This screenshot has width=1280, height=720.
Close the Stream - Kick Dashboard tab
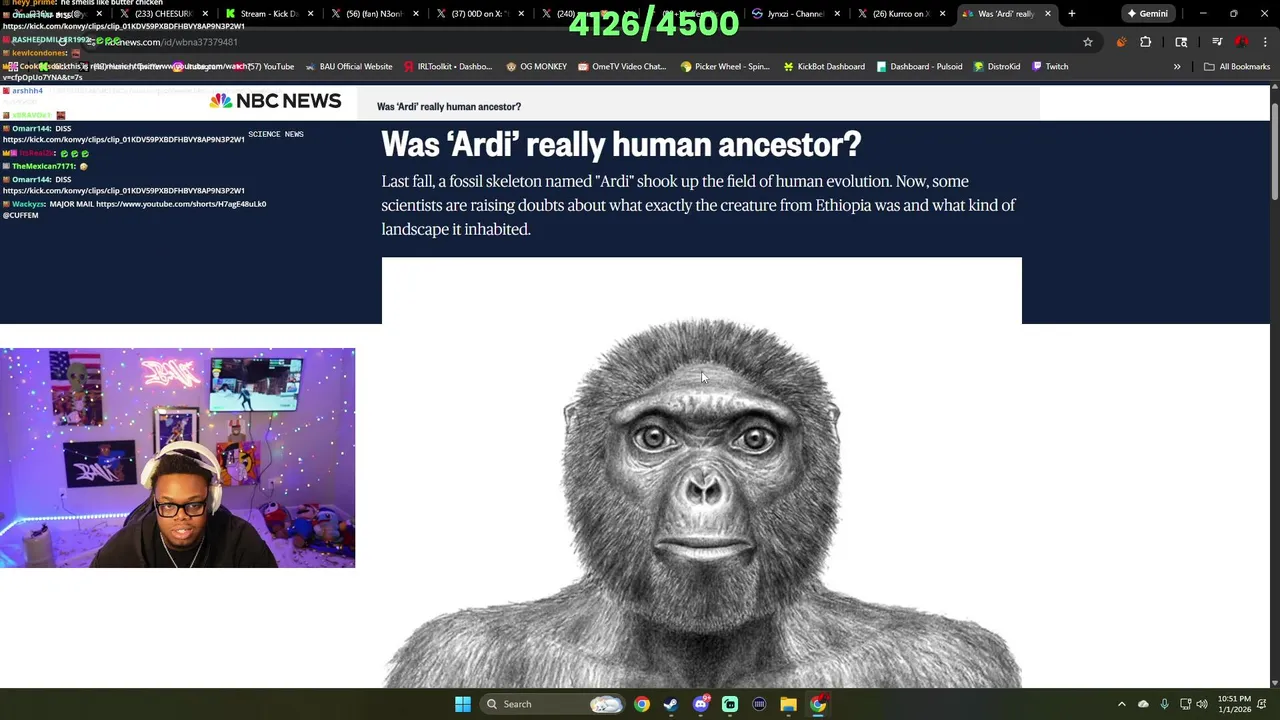[x=310, y=14]
